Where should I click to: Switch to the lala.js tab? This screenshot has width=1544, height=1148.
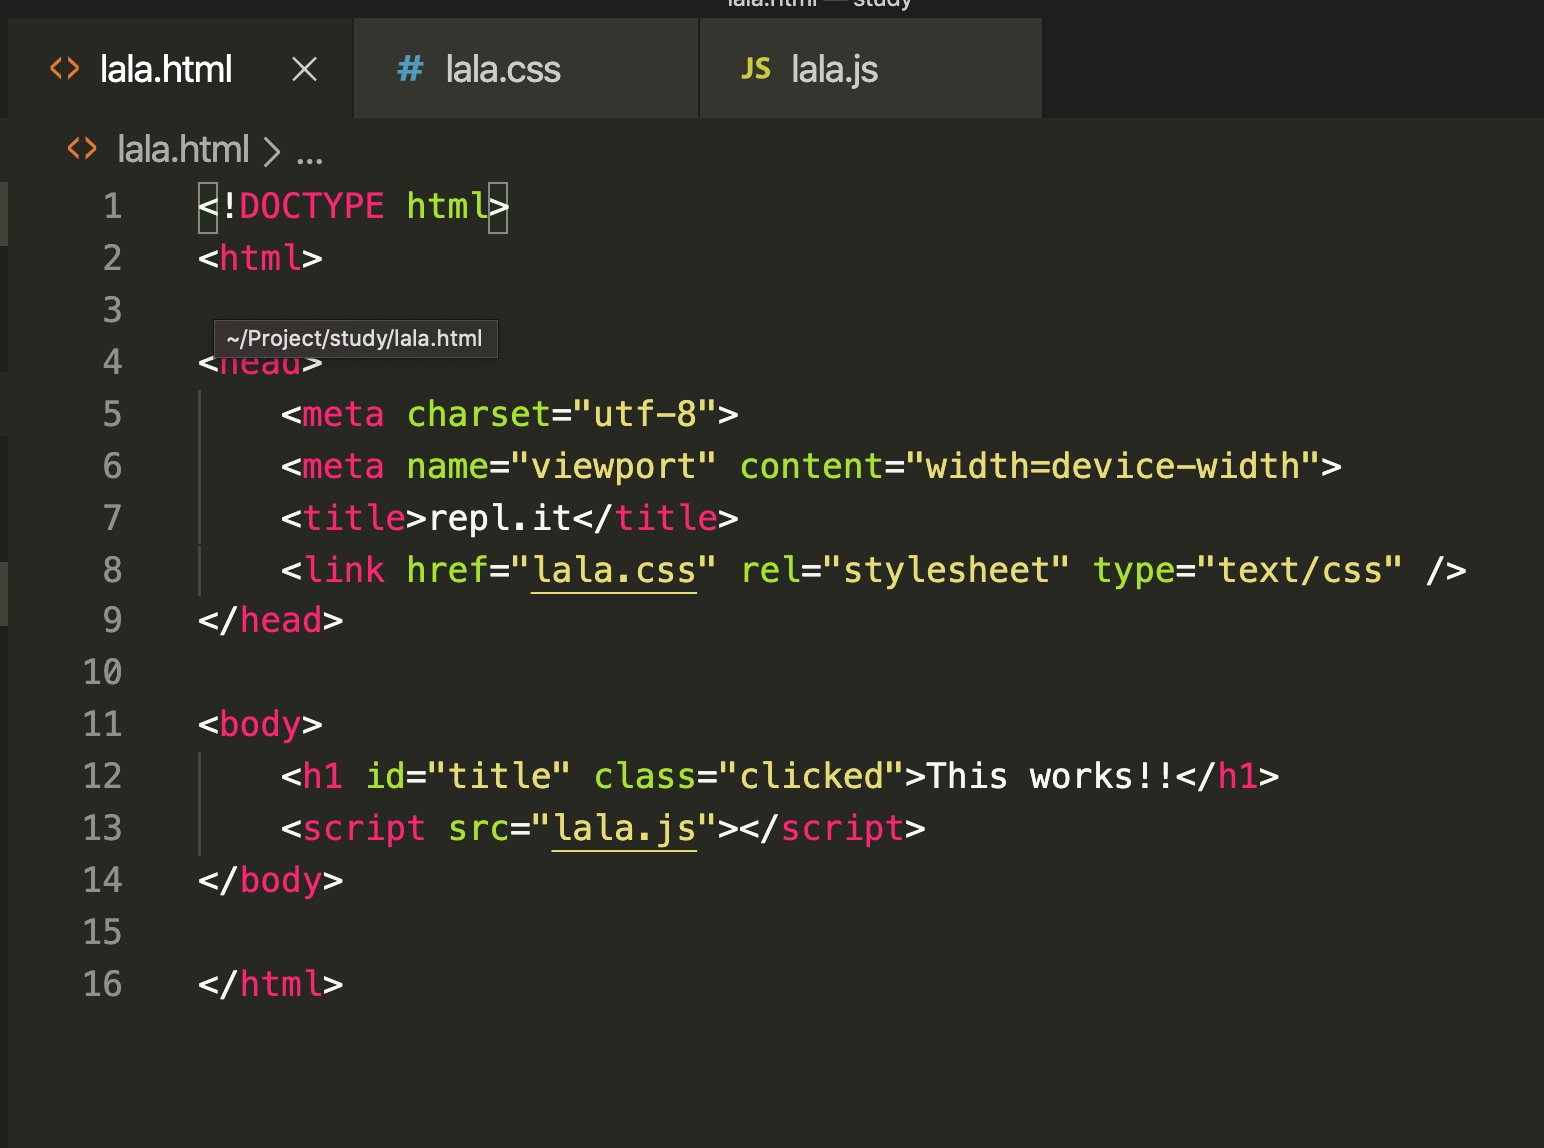click(871, 69)
